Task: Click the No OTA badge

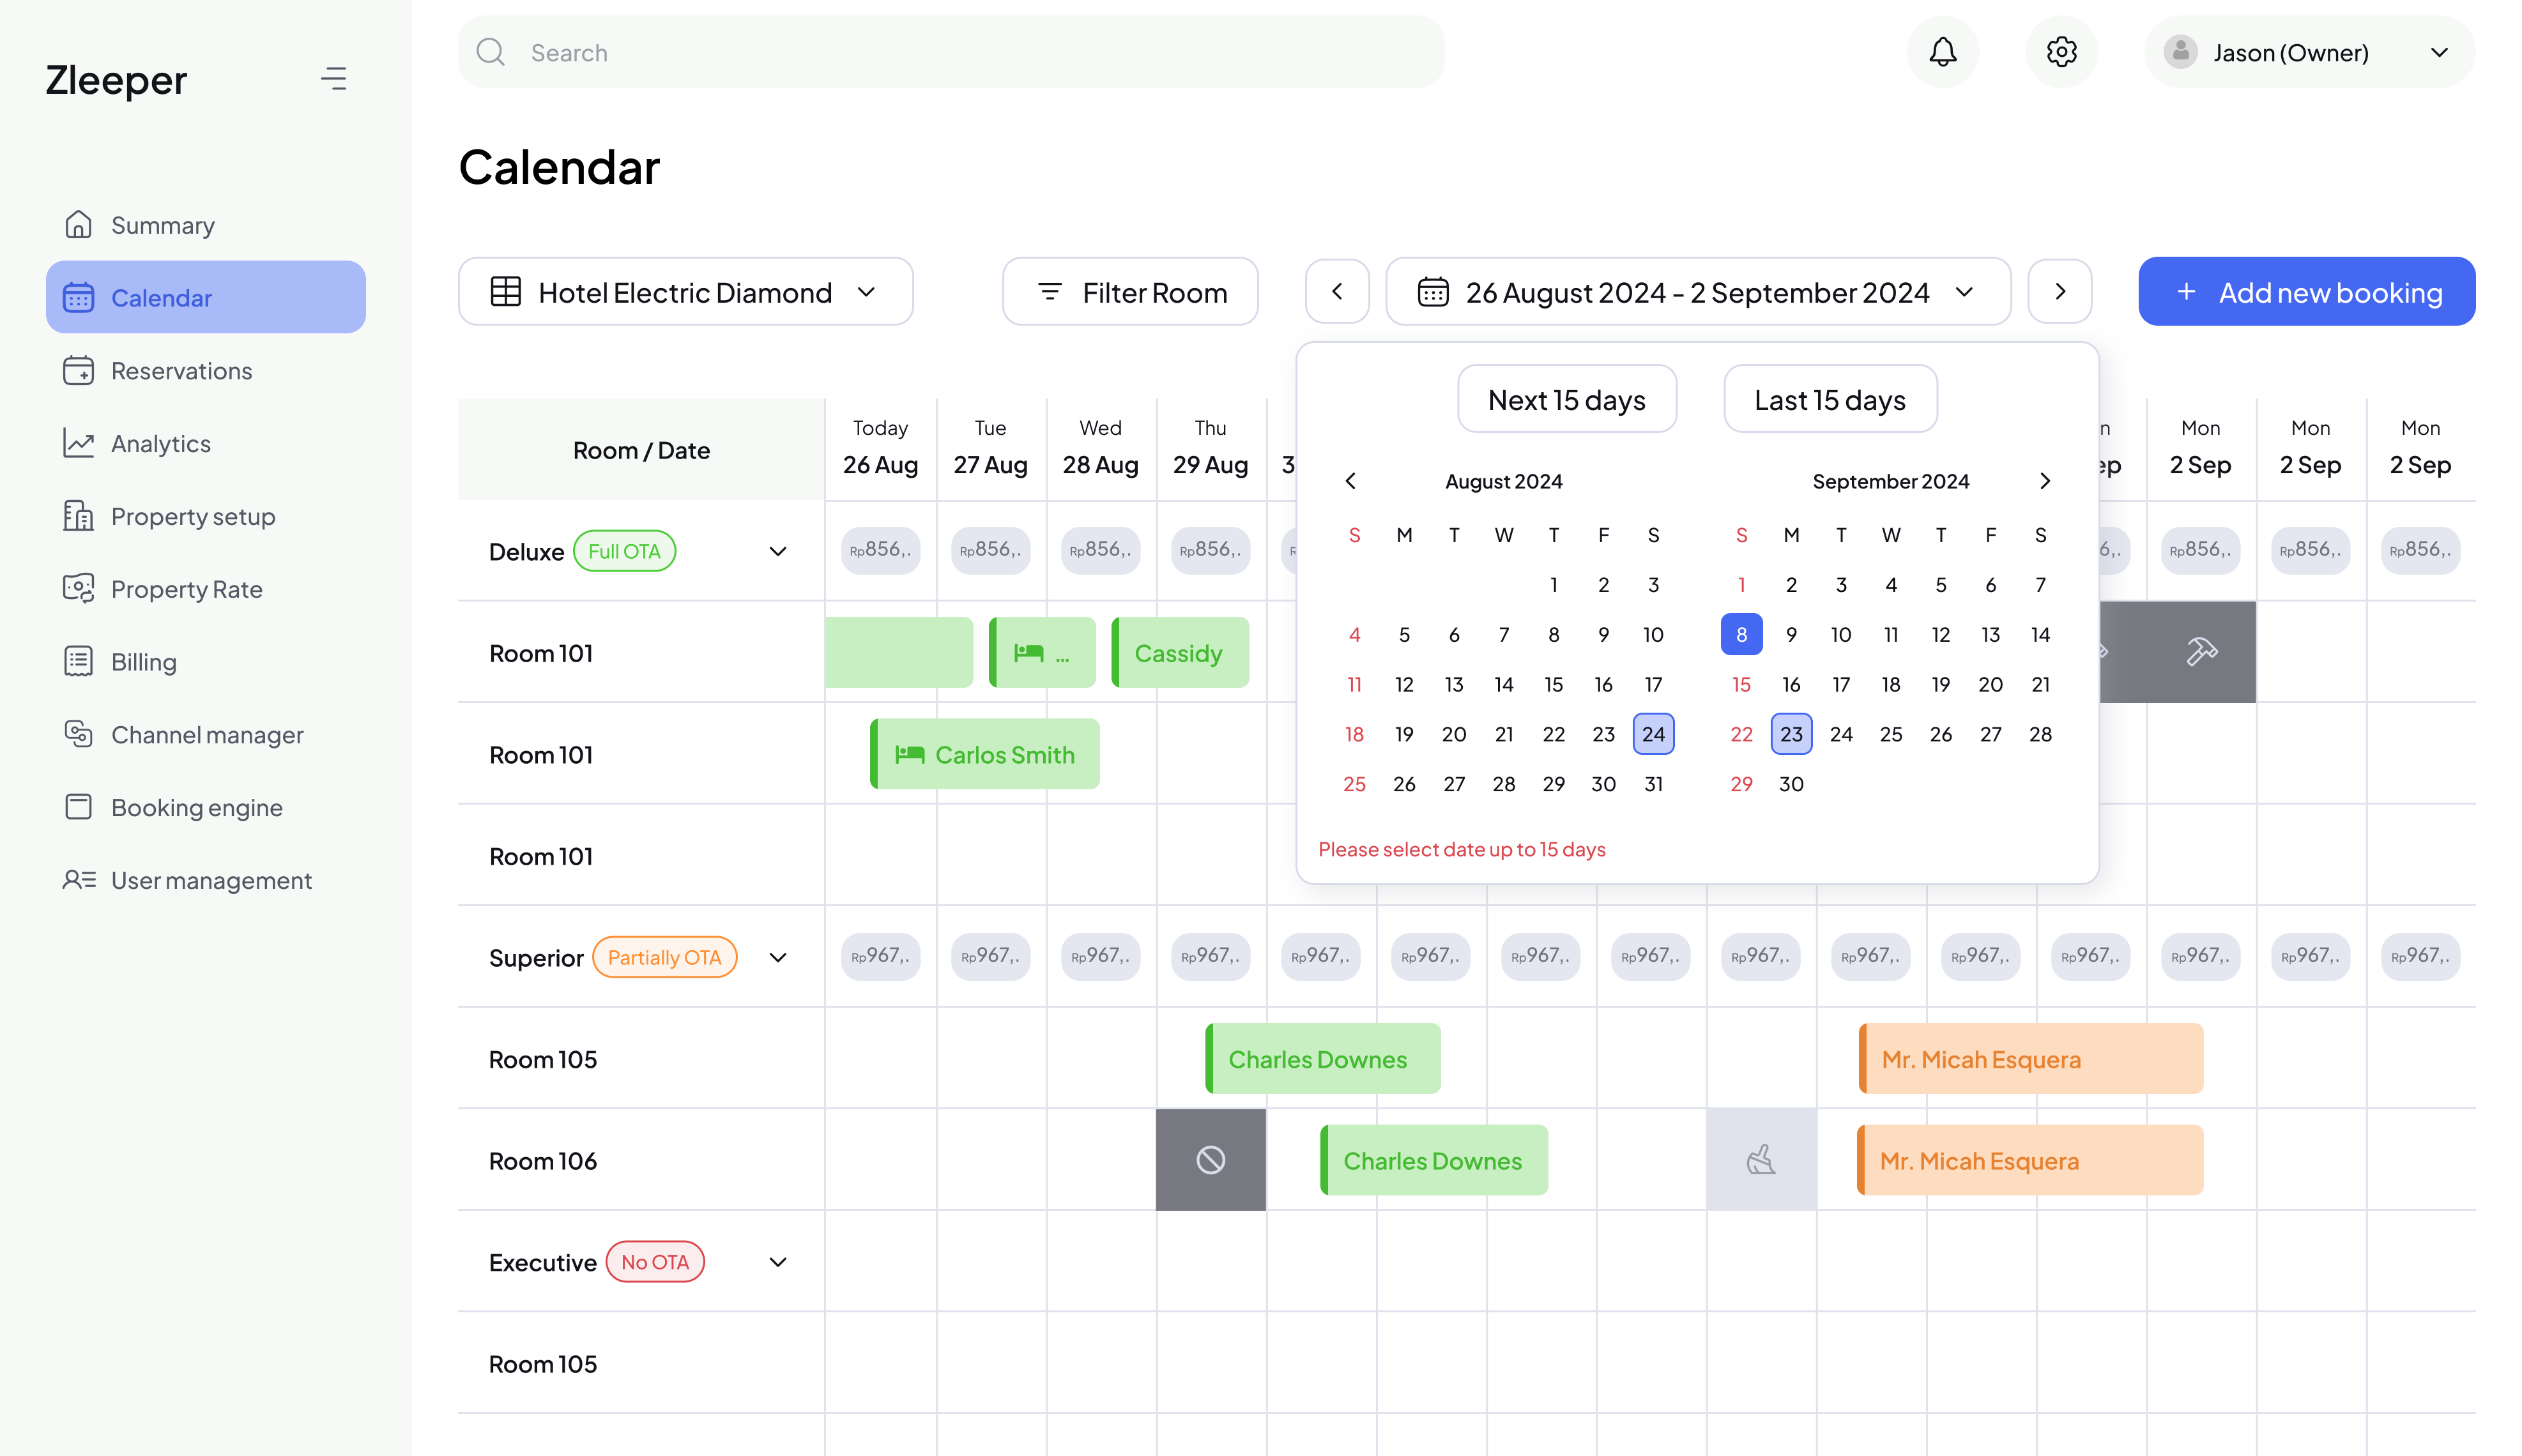Action: tap(655, 1262)
